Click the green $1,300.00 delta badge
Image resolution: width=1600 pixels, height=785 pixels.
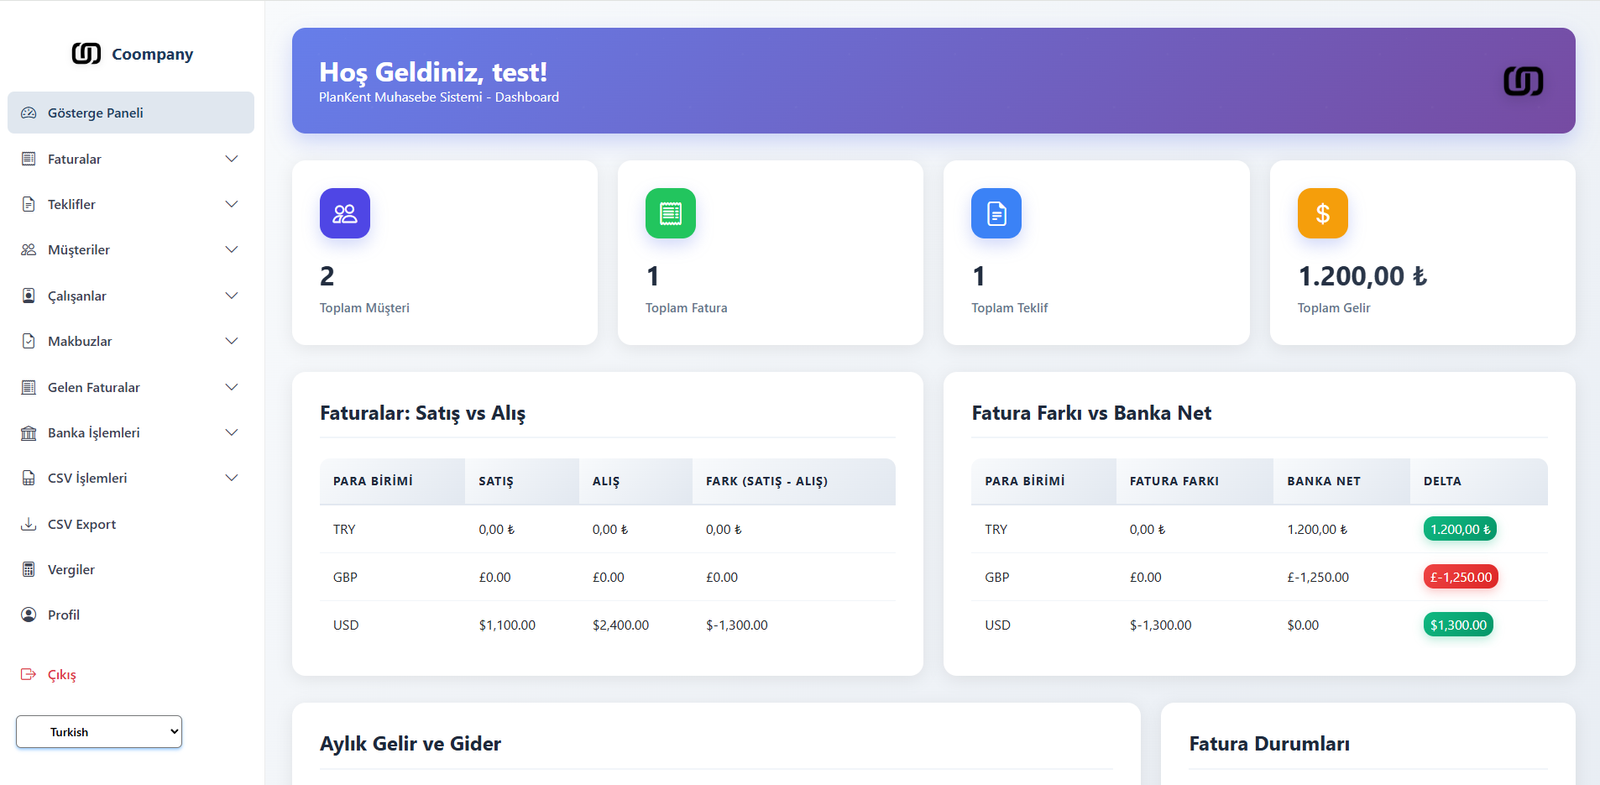(1458, 625)
